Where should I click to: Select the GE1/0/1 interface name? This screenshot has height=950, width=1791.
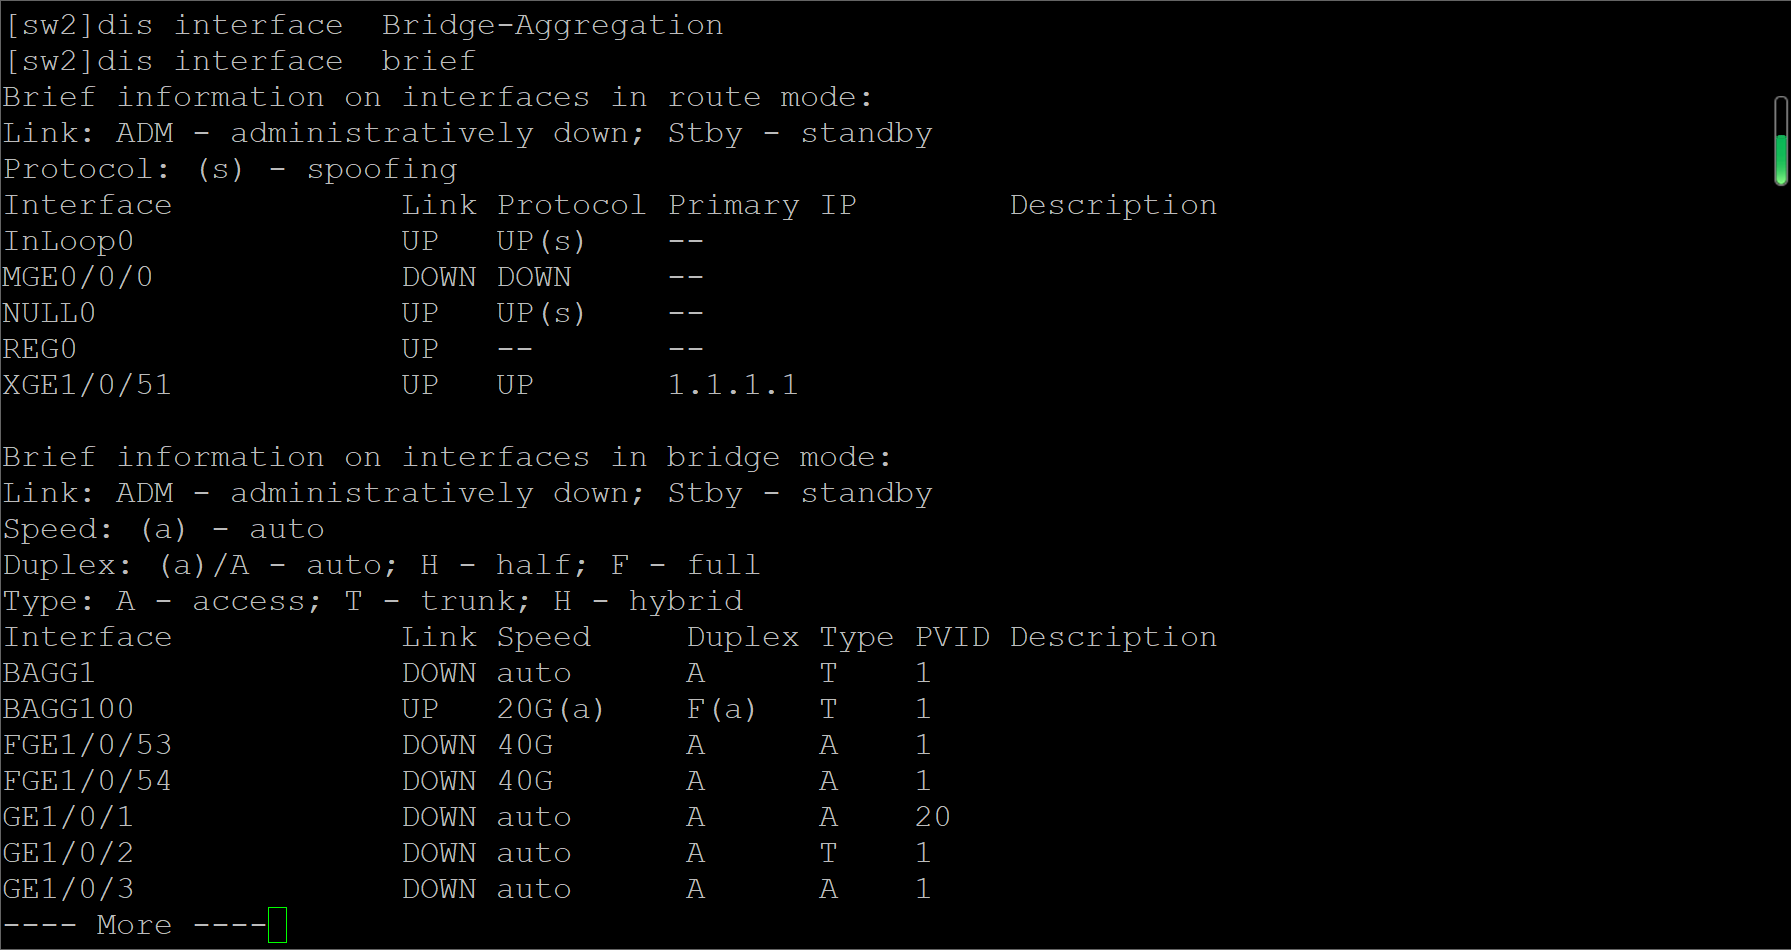point(68,817)
